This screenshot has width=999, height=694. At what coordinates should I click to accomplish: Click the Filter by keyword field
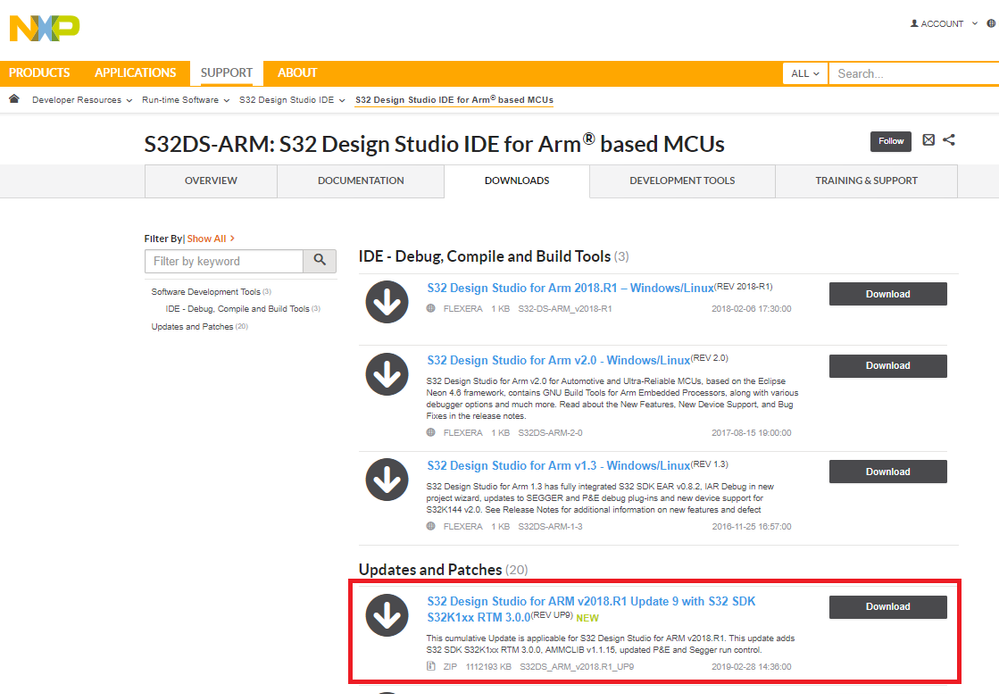click(x=224, y=261)
